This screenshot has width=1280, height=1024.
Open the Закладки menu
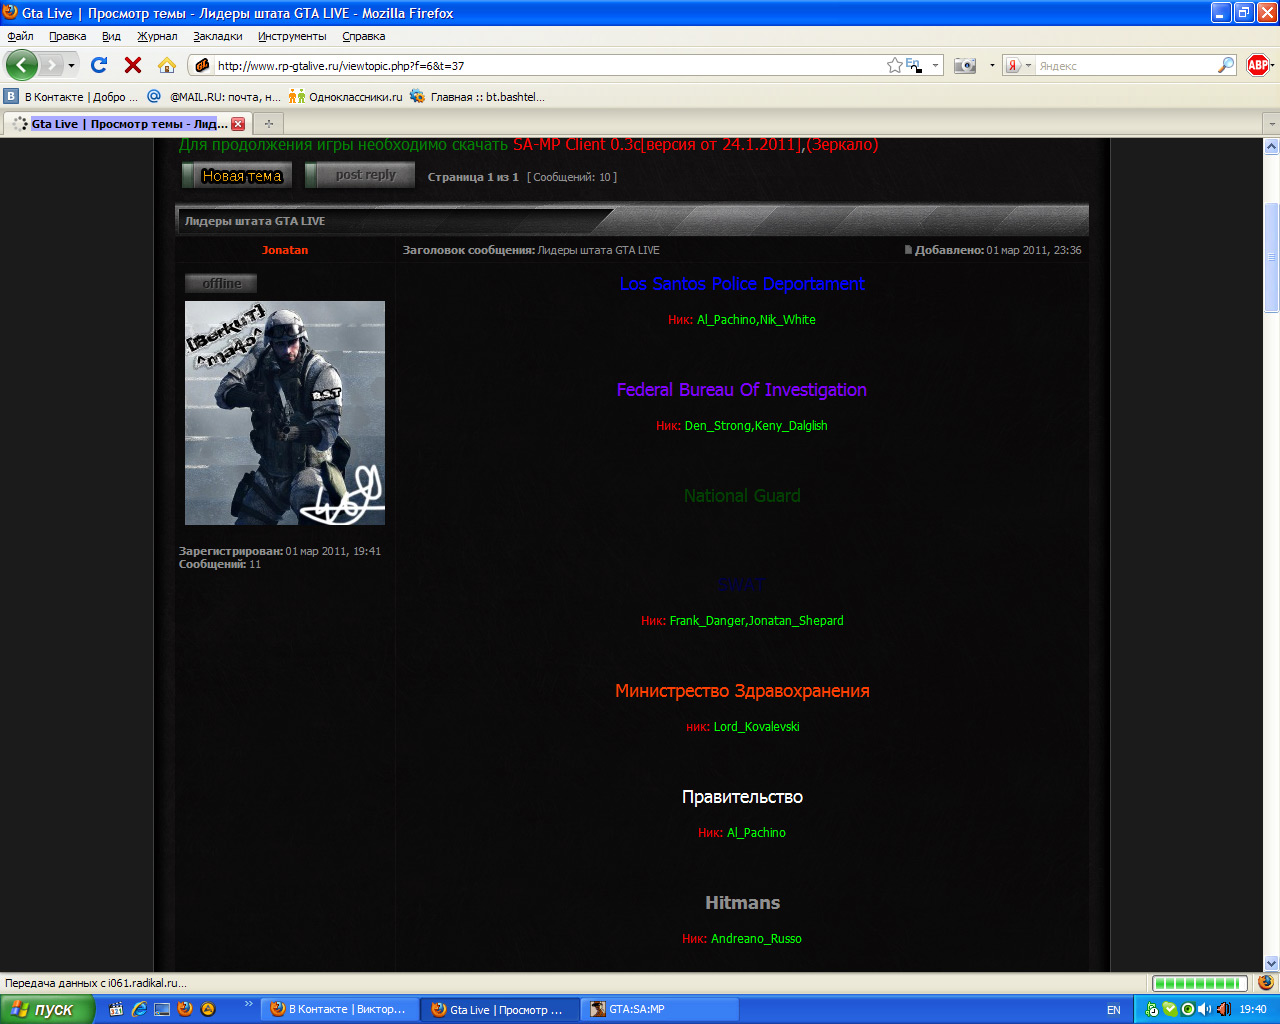[x=218, y=36]
